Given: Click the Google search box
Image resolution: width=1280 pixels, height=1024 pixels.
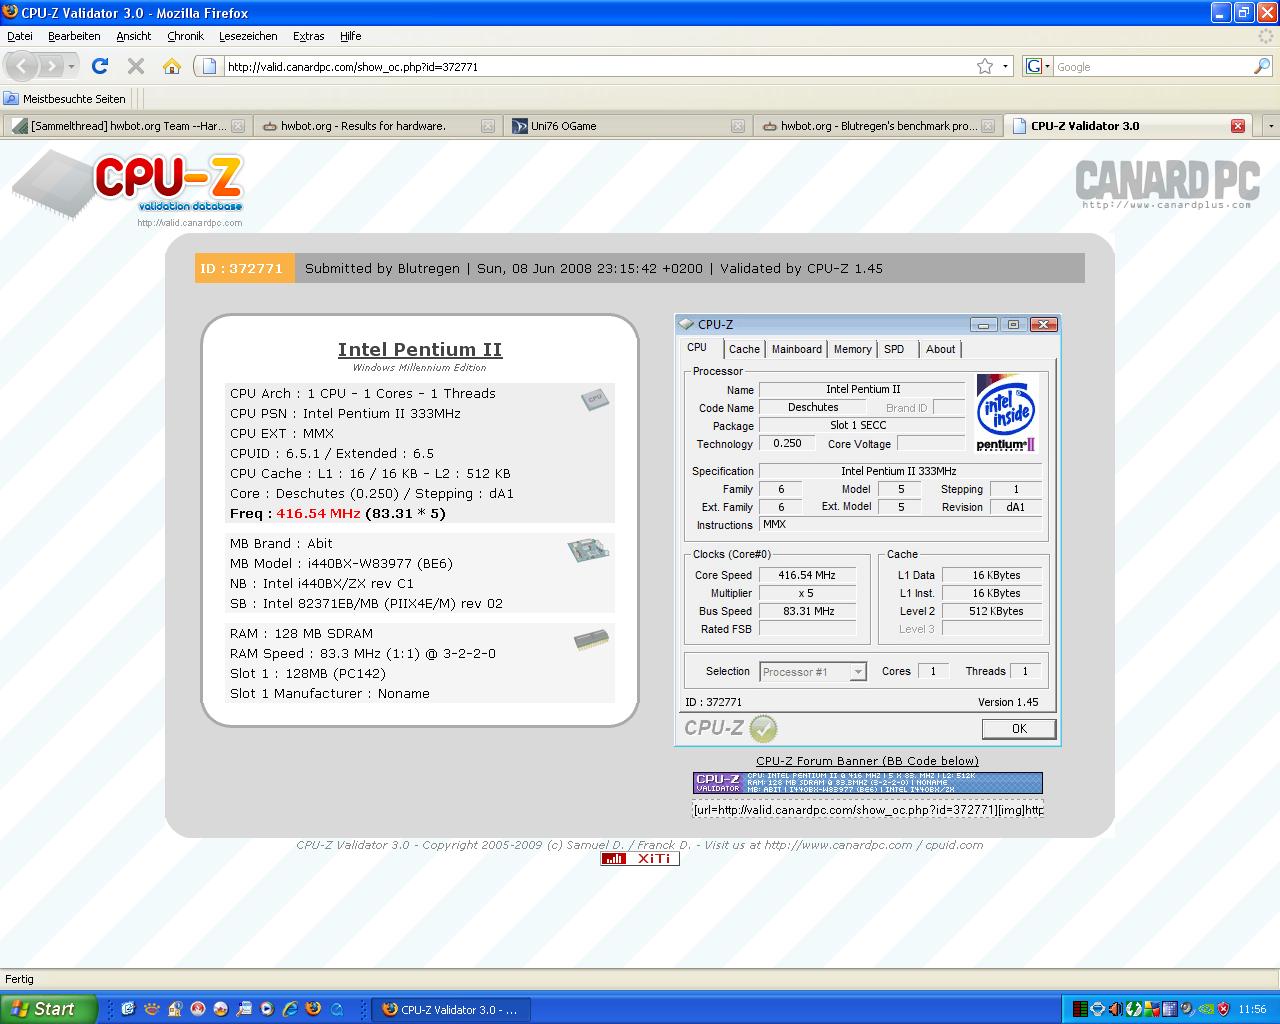Looking at the screenshot, I should [x=1152, y=66].
